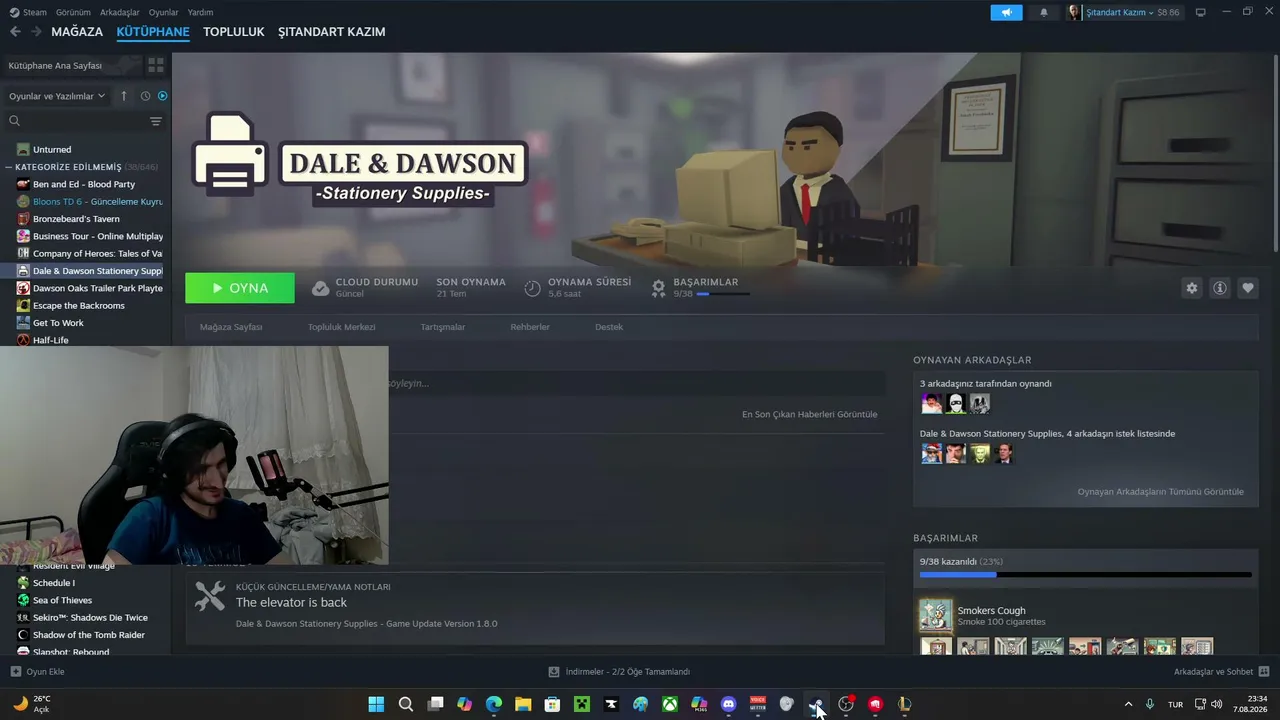Screen dimensions: 1280x720
Task: Open the Görünüm menu
Action: 73,12
